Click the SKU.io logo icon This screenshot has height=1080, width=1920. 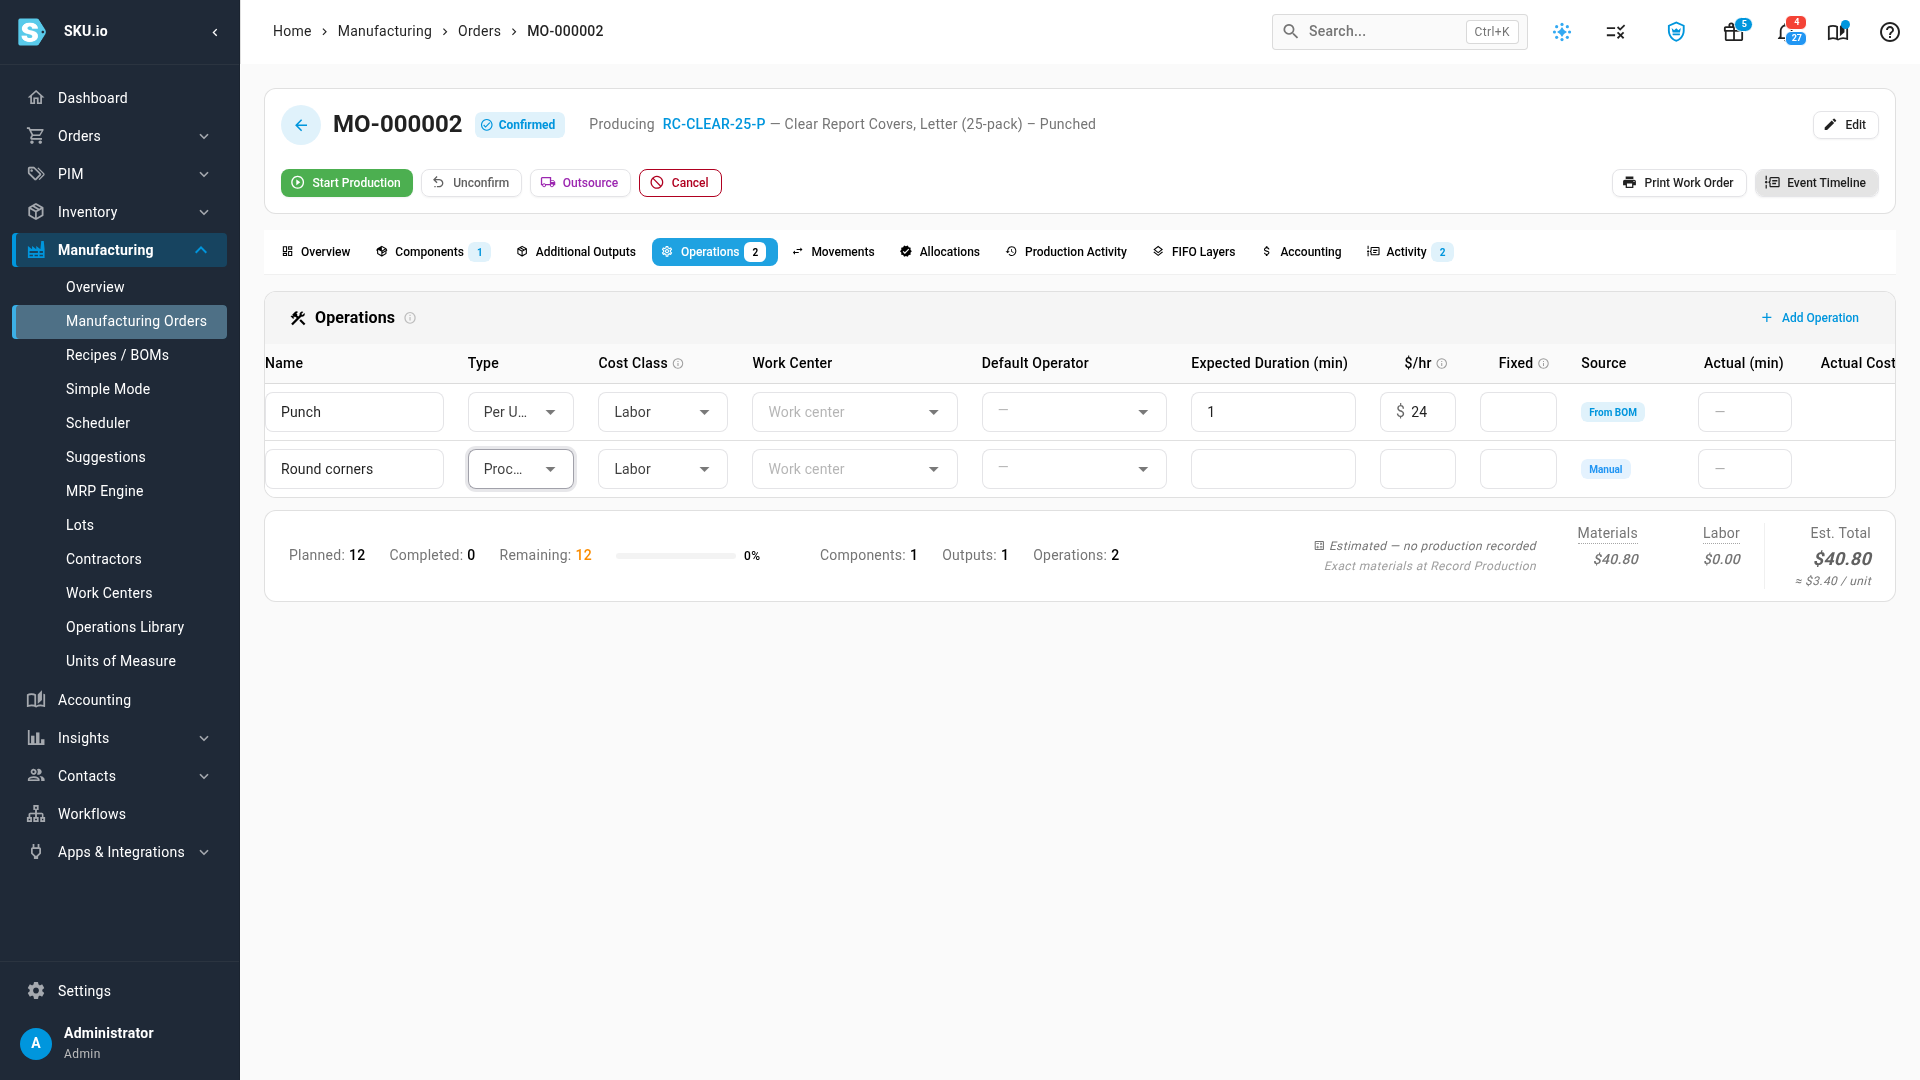tap(32, 32)
